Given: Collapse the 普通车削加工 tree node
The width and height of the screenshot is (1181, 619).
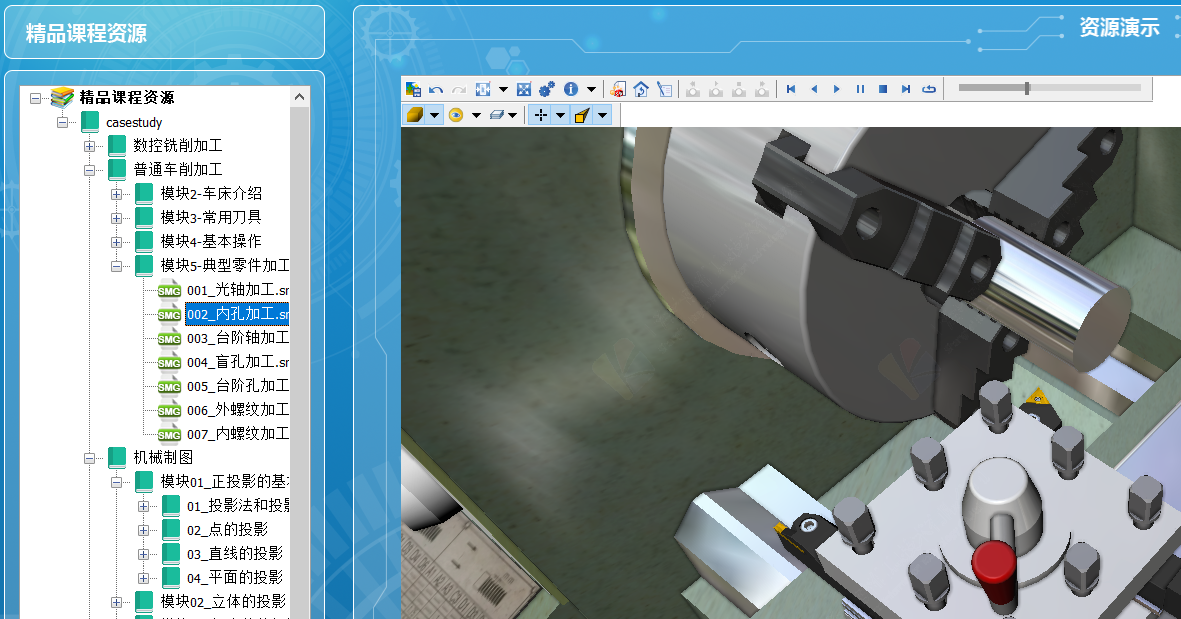Looking at the screenshot, I should [x=90, y=170].
